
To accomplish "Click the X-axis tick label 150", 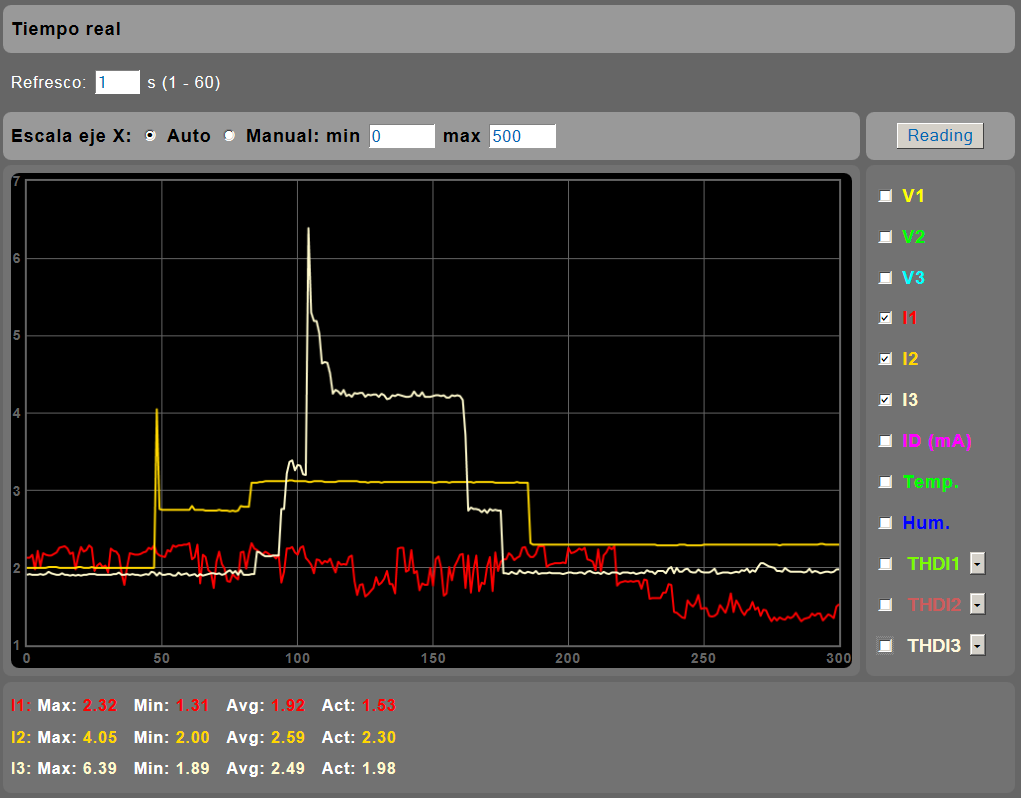I will pyautogui.click(x=433, y=658).
